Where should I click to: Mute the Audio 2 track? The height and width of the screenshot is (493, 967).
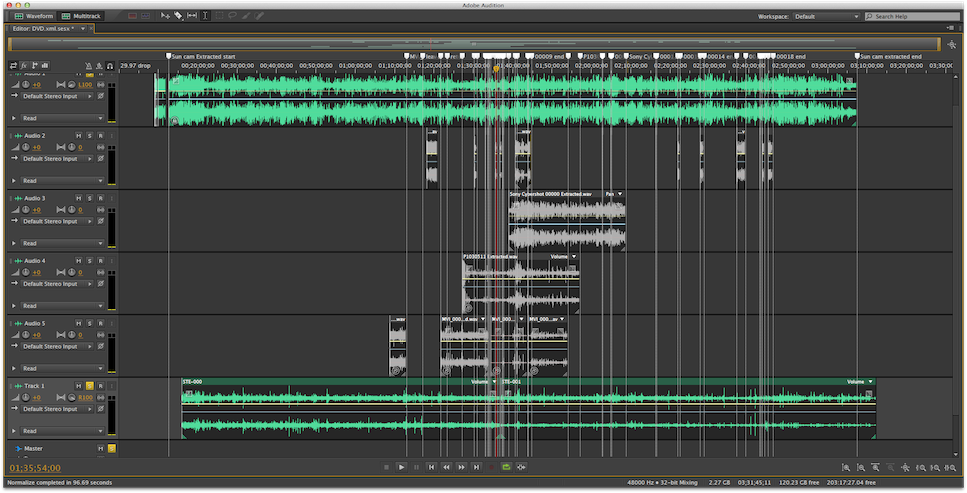point(78,135)
